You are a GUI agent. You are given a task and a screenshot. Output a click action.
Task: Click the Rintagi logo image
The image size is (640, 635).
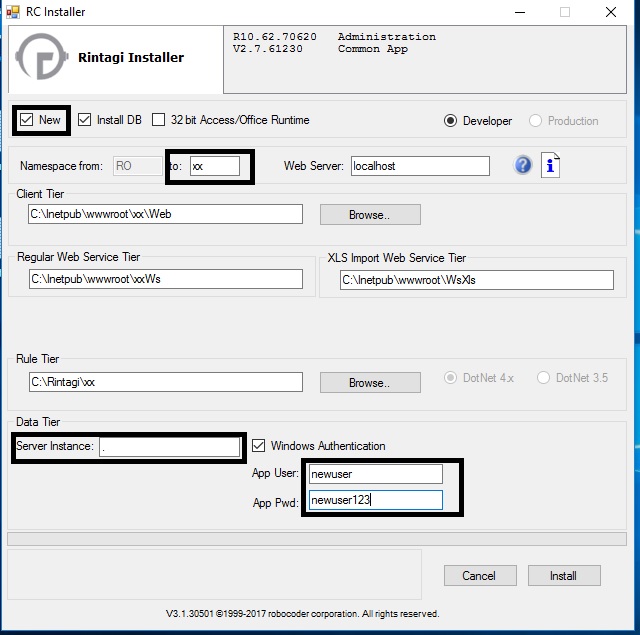point(41,57)
